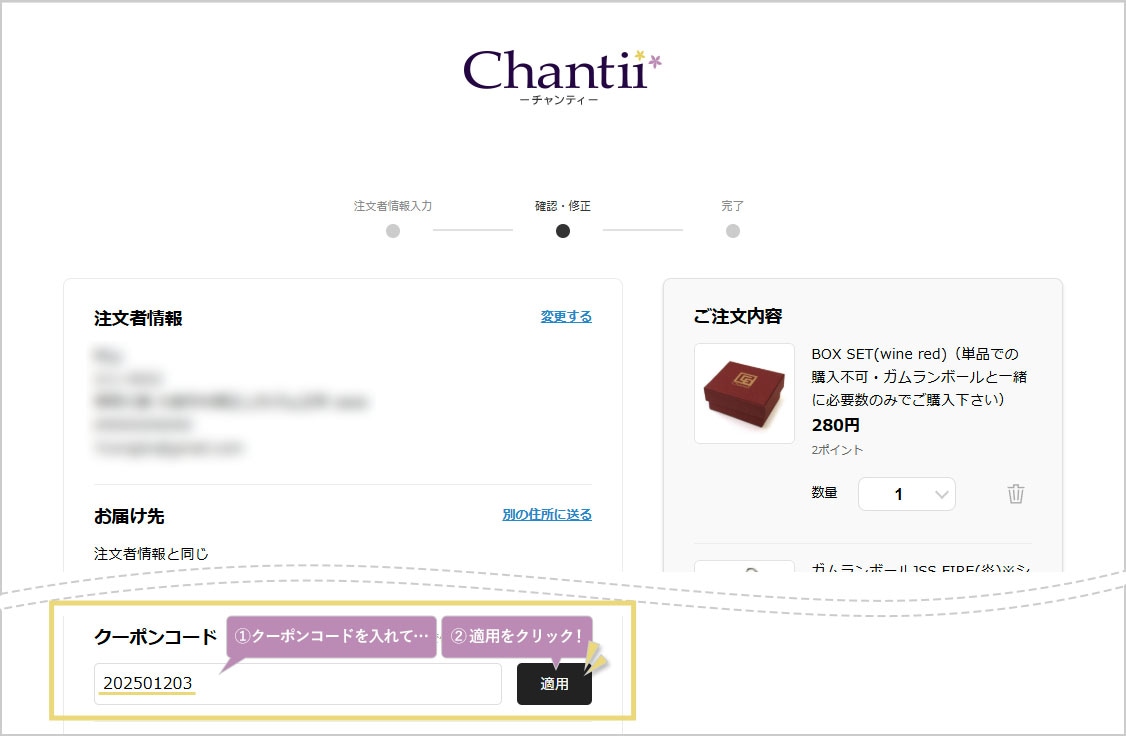Click the quantity dropdown chevron arrow
Image resolution: width=1126 pixels, height=736 pixels.
pos(941,495)
